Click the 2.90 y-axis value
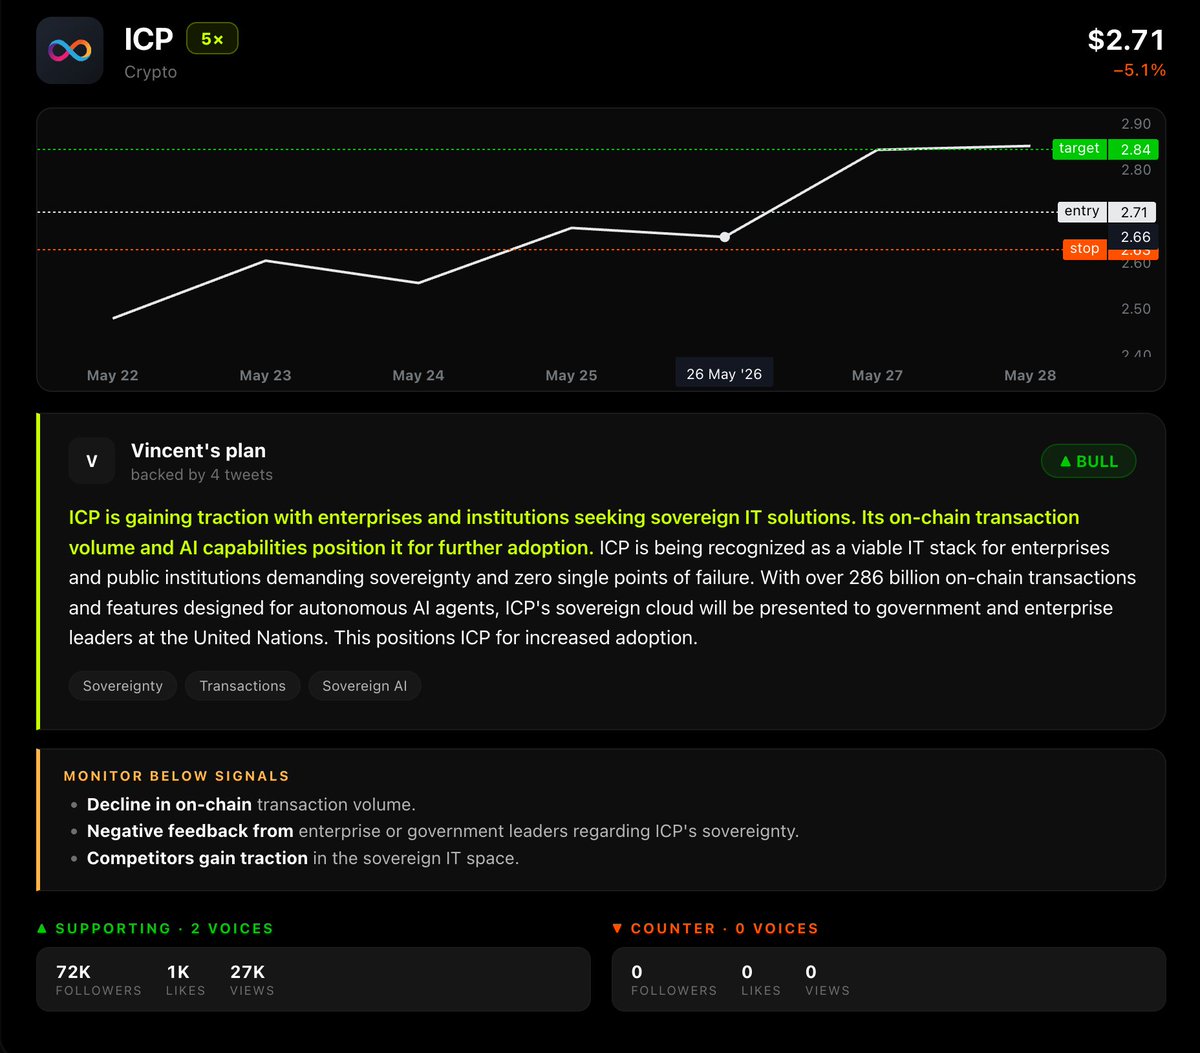 click(x=1136, y=124)
